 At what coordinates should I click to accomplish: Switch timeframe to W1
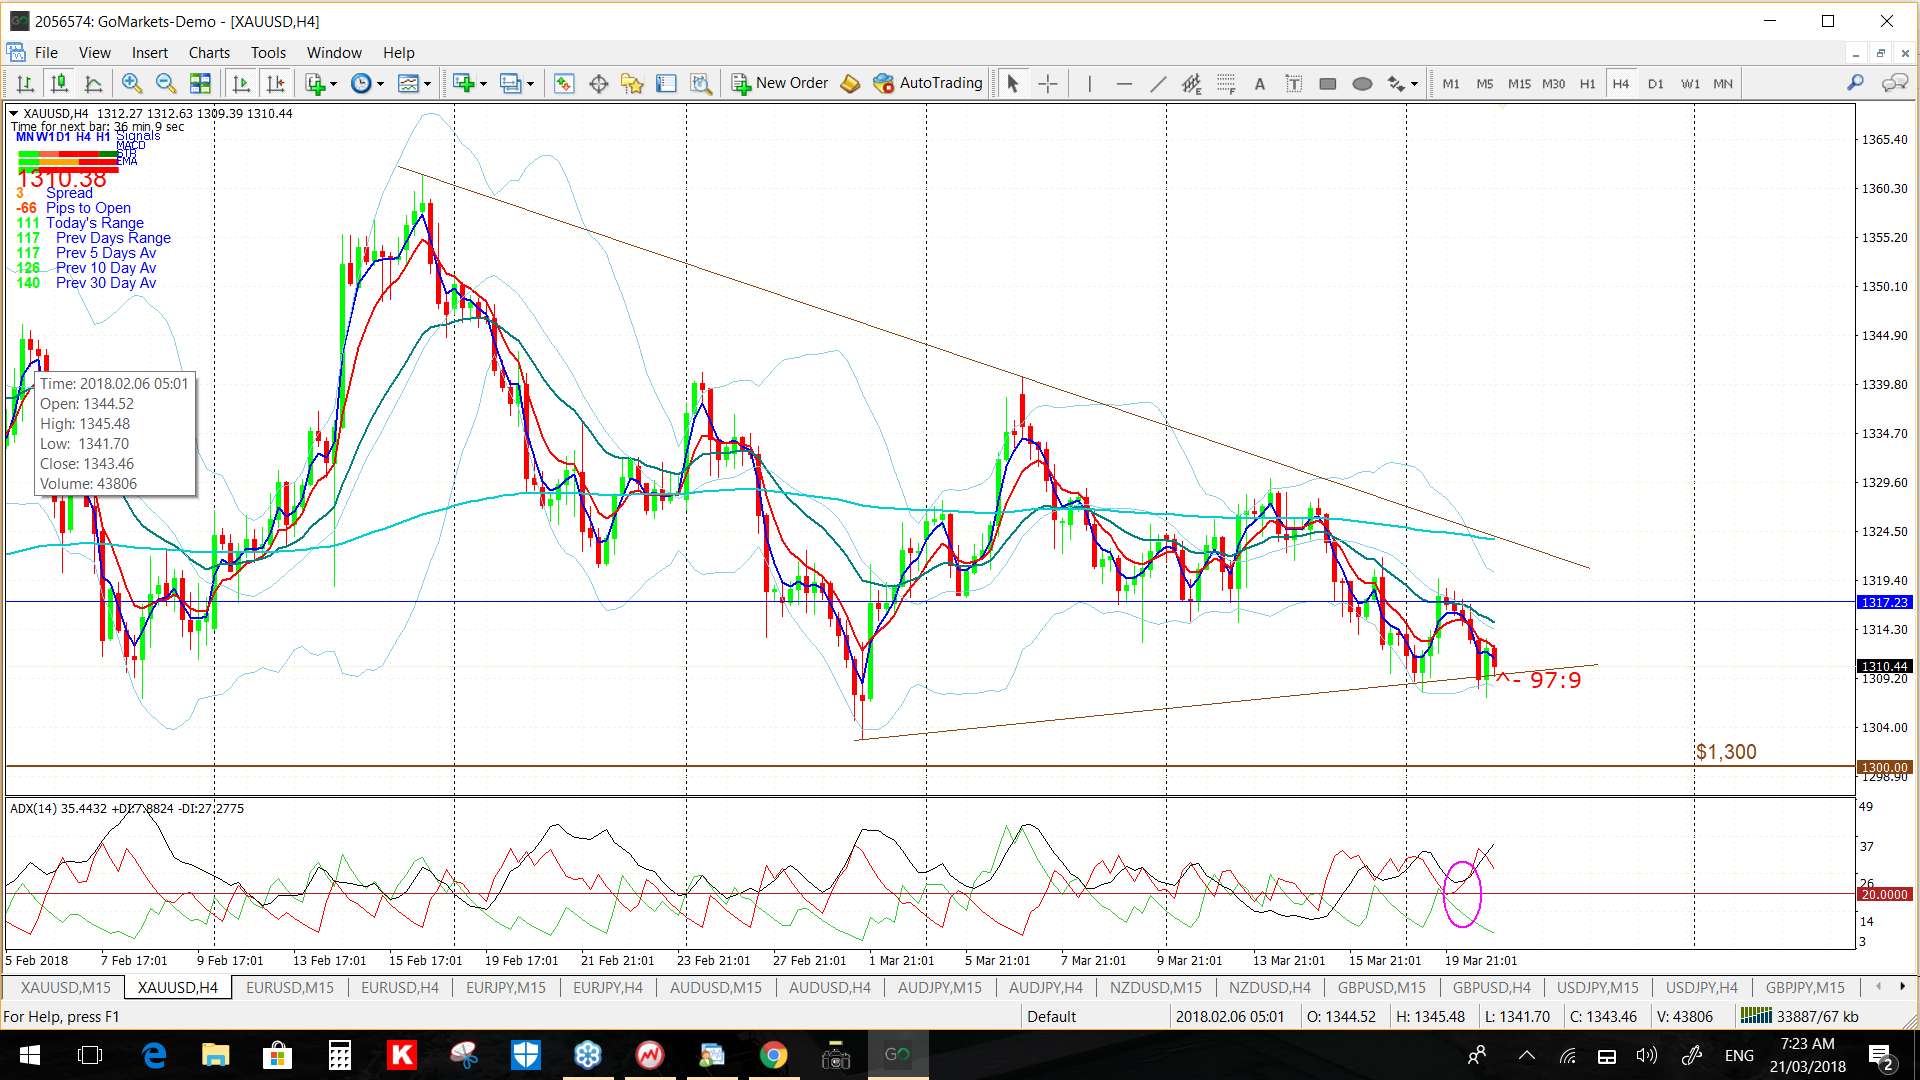[1690, 84]
